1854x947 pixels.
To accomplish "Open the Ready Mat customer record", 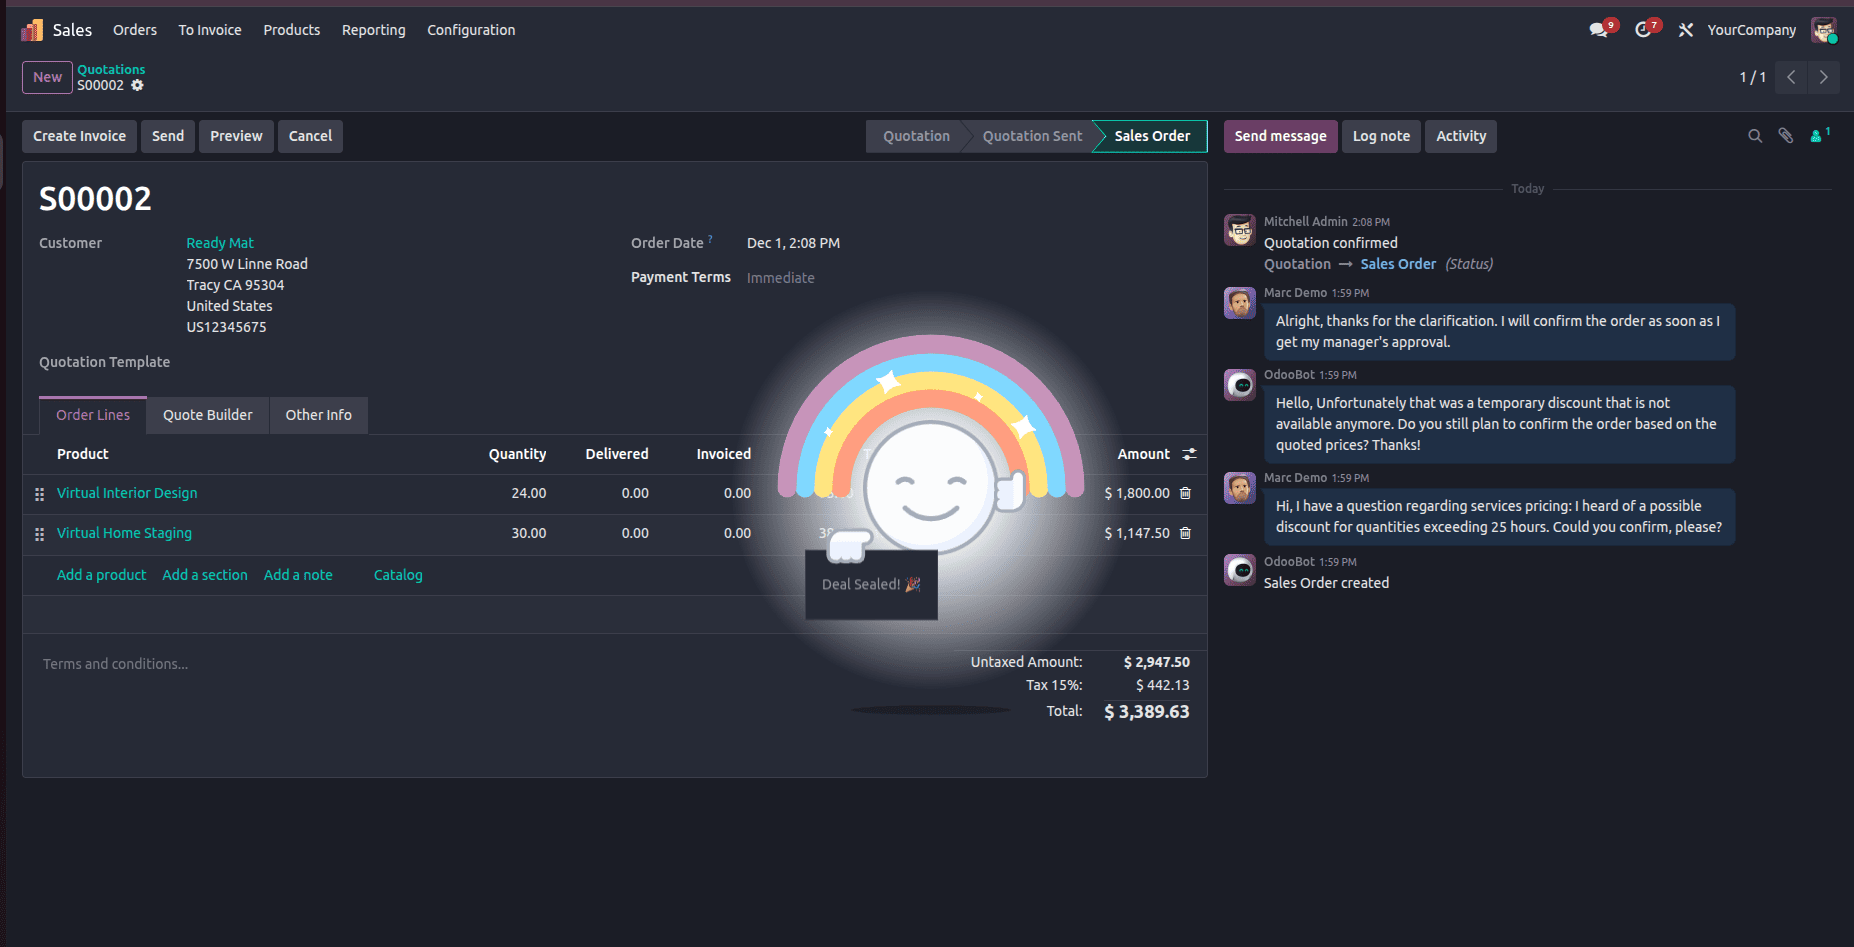I will [219, 242].
